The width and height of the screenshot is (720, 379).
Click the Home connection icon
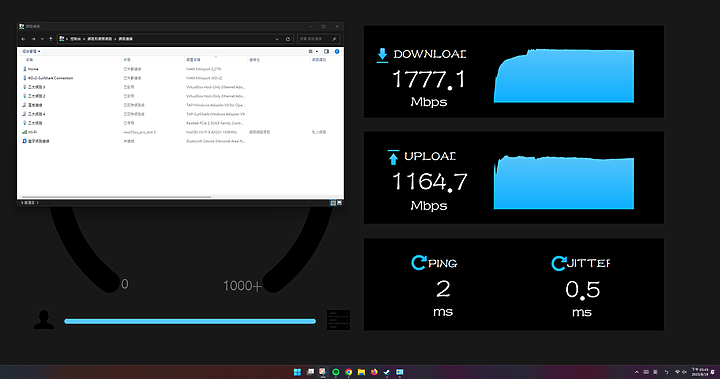click(24, 69)
